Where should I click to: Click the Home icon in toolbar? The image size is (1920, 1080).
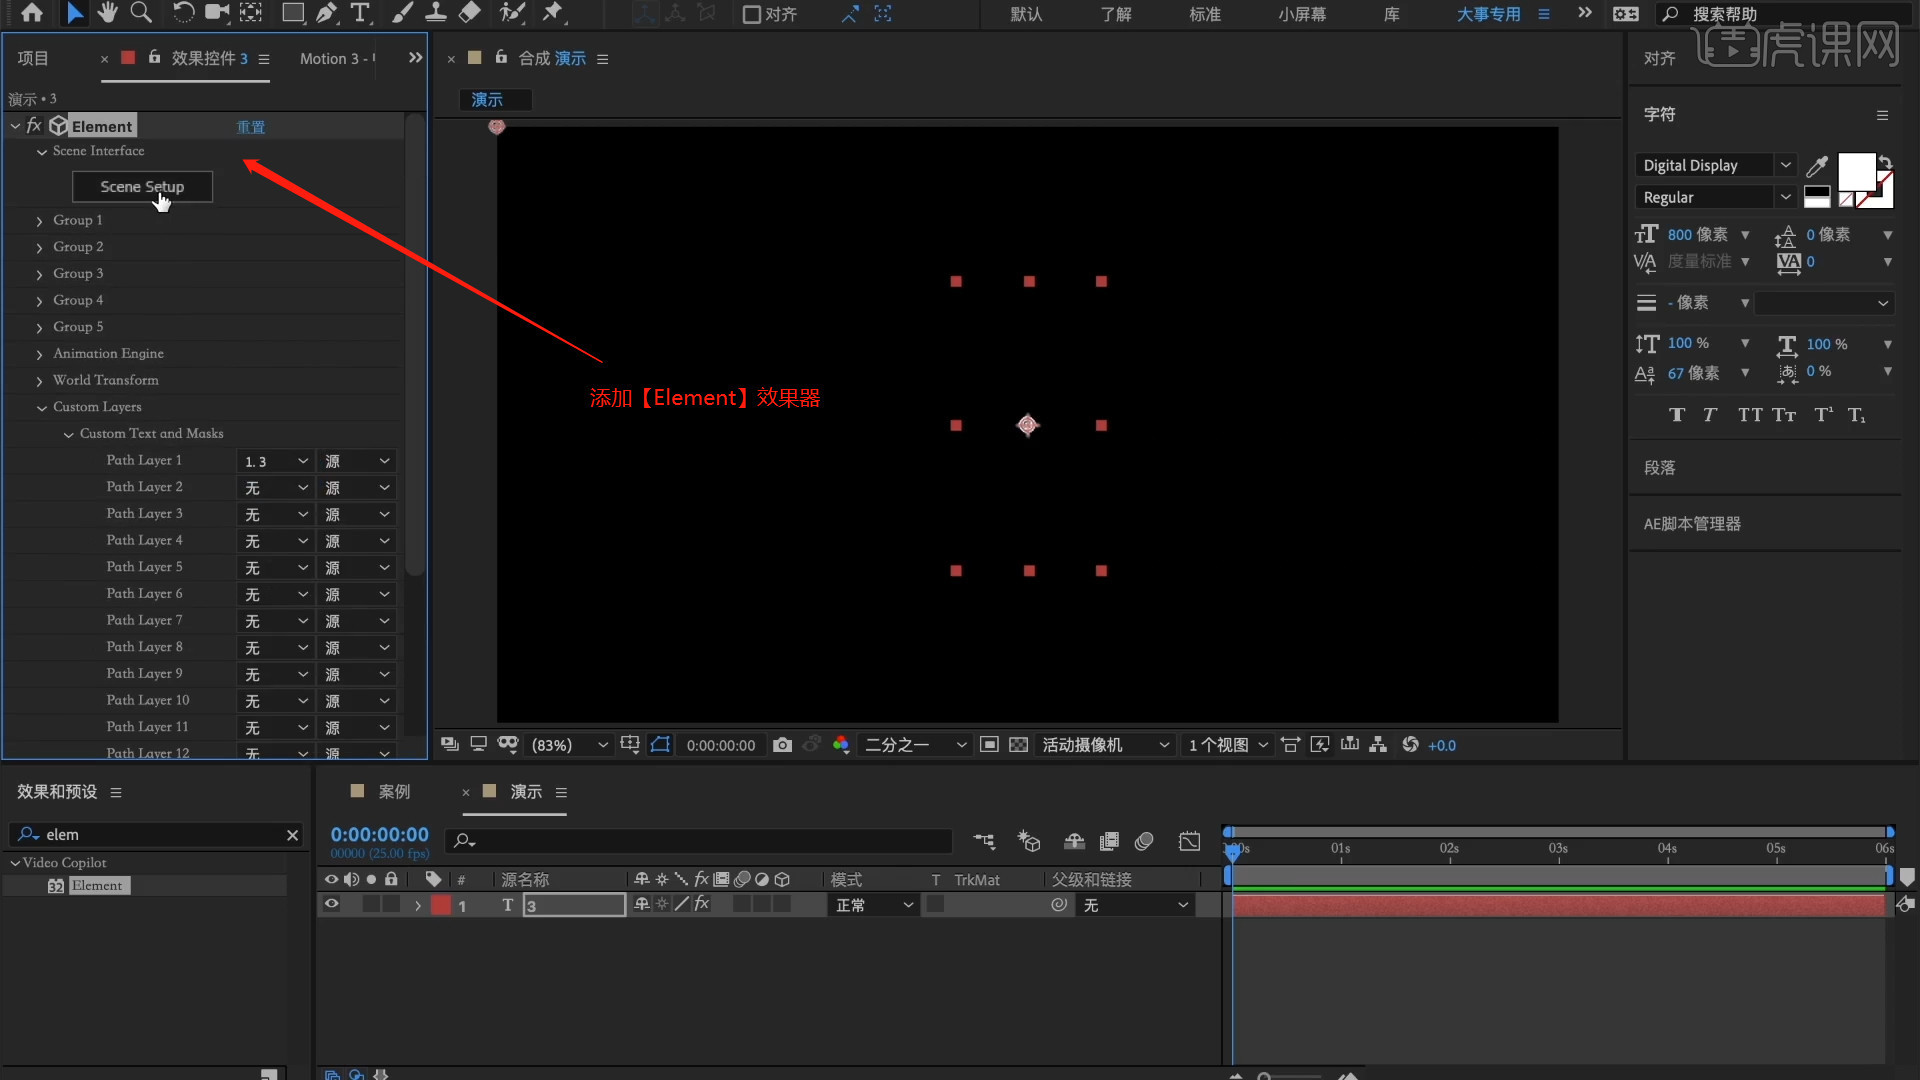tap(32, 13)
